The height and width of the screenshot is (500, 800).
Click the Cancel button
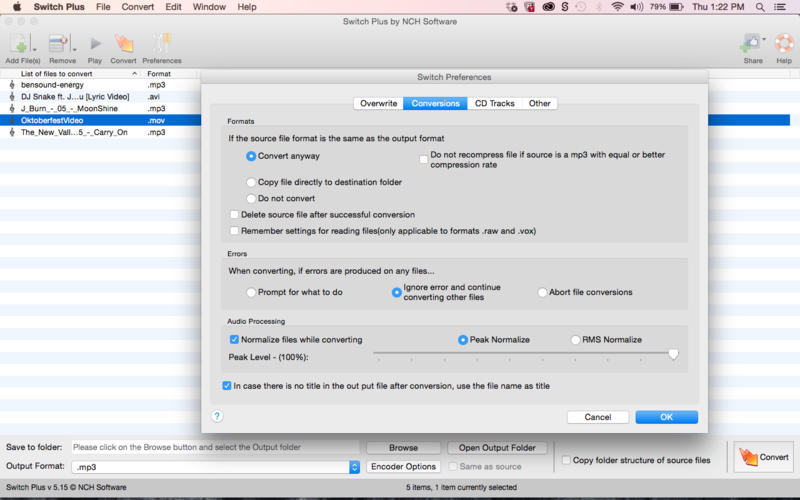(597, 417)
